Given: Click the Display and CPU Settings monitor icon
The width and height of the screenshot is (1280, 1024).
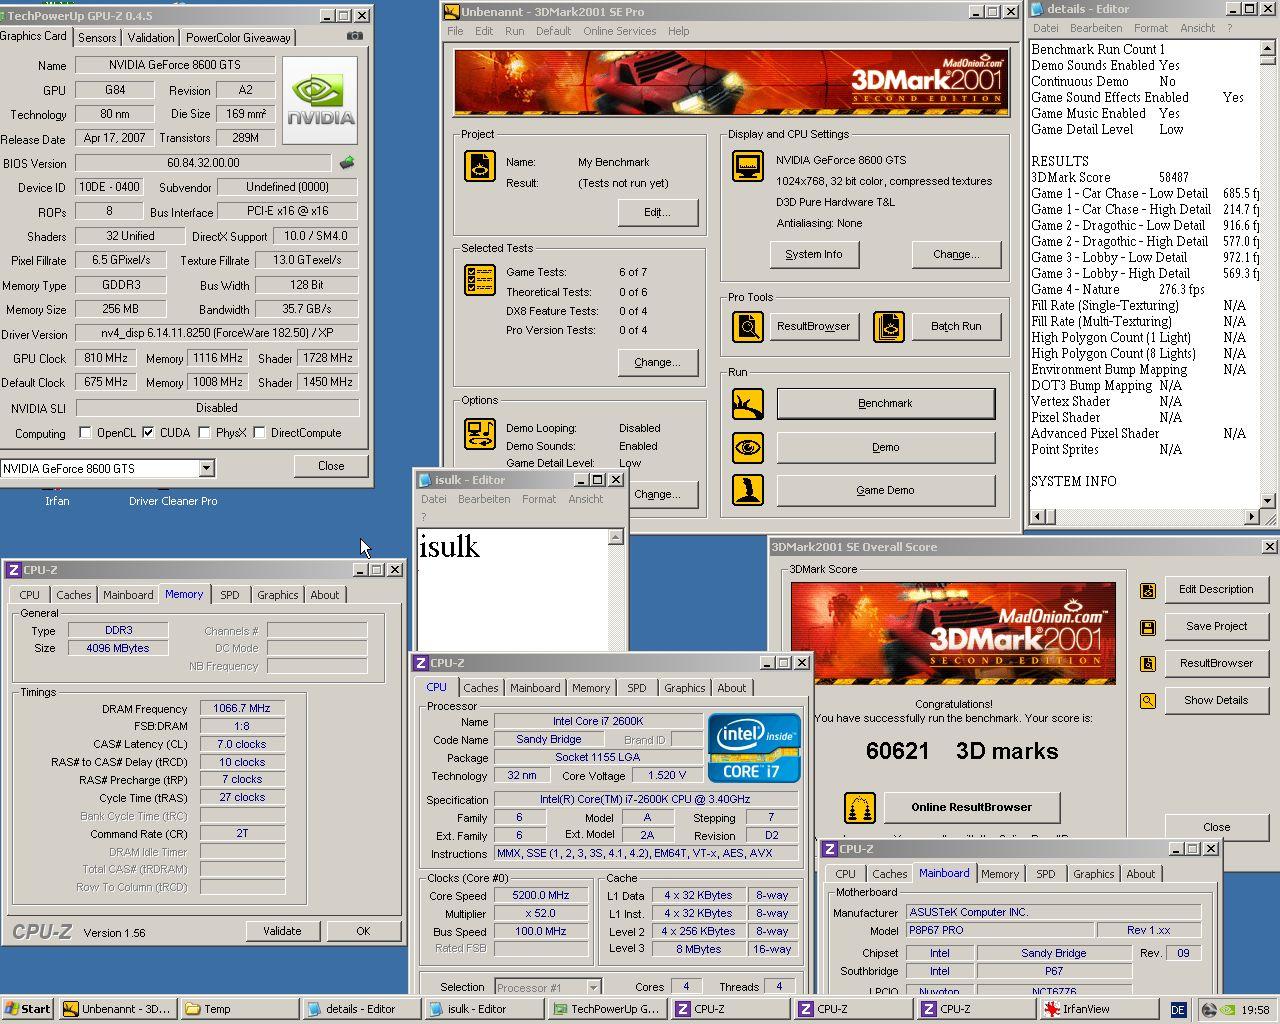Looking at the screenshot, I should pyautogui.click(x=748, y=166).
